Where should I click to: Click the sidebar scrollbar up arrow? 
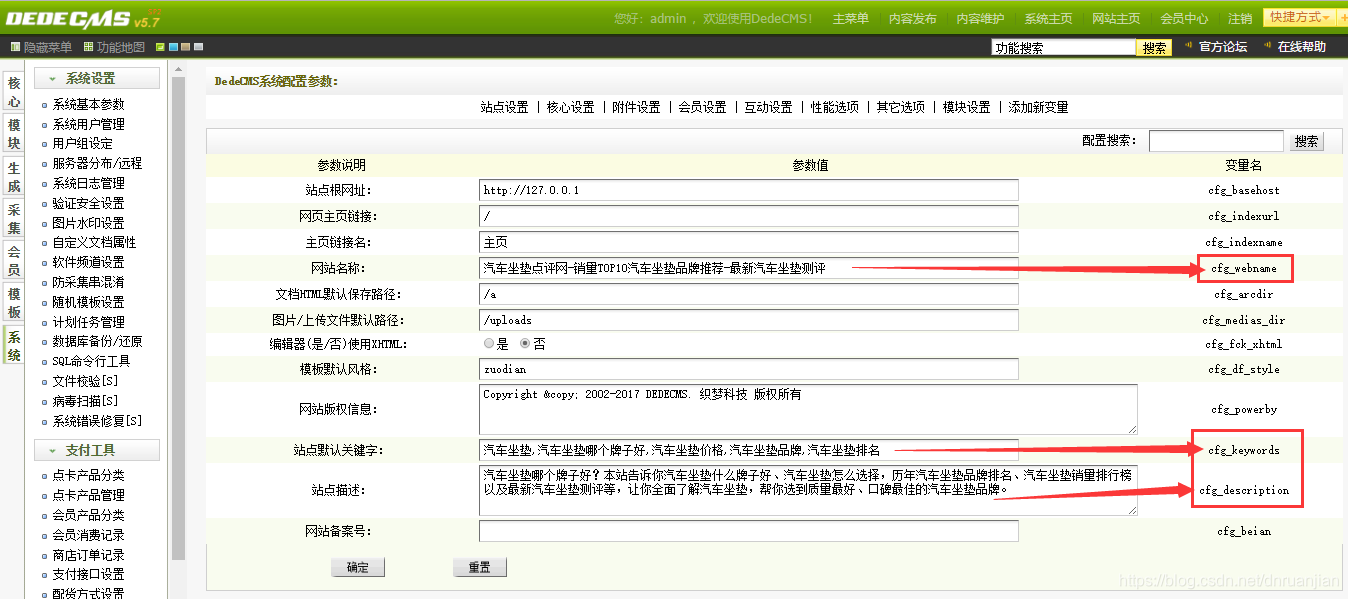click(x=178, y=71)
